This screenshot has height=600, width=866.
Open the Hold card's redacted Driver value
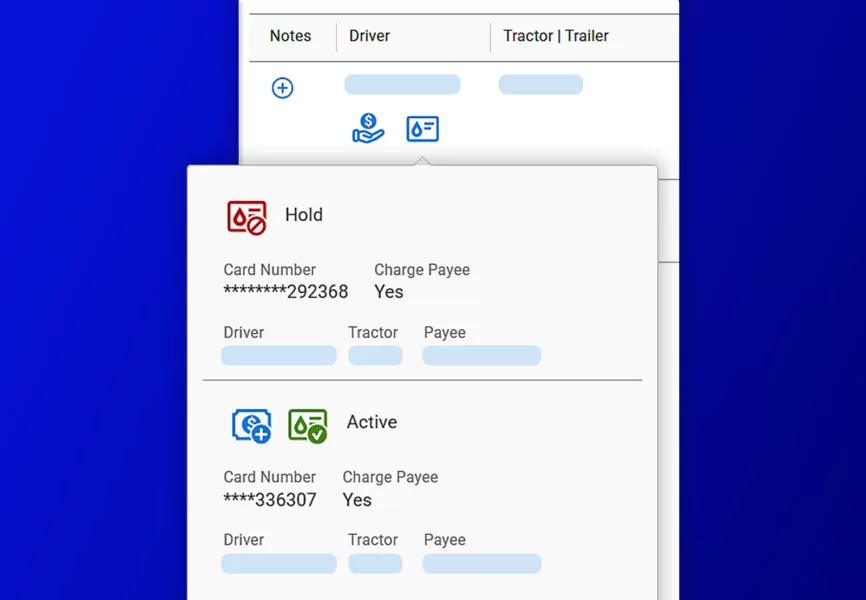(x=279, y=355)
